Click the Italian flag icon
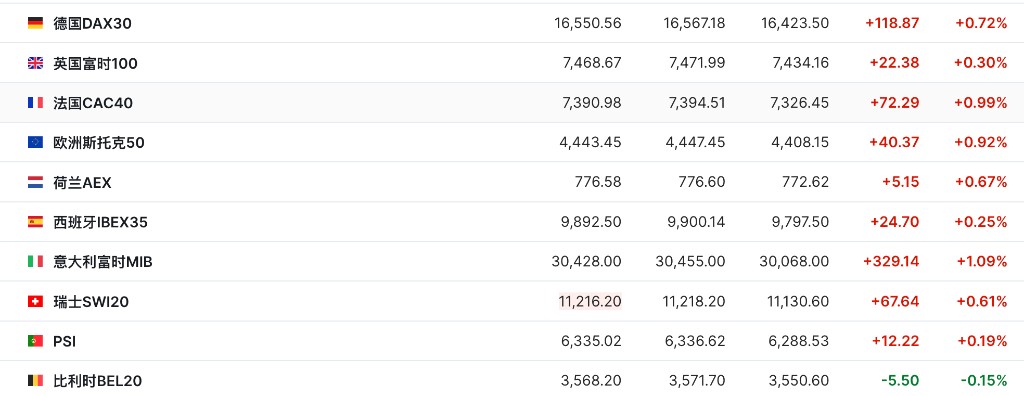Screen dimensions: 1024x396 click(35, 261)
